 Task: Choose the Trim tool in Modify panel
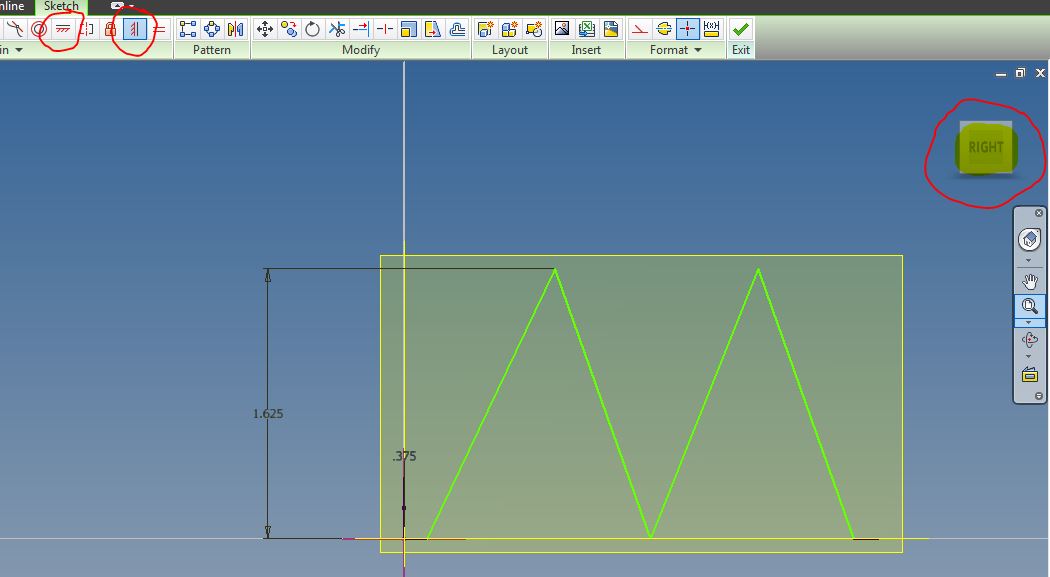[336, 28]
